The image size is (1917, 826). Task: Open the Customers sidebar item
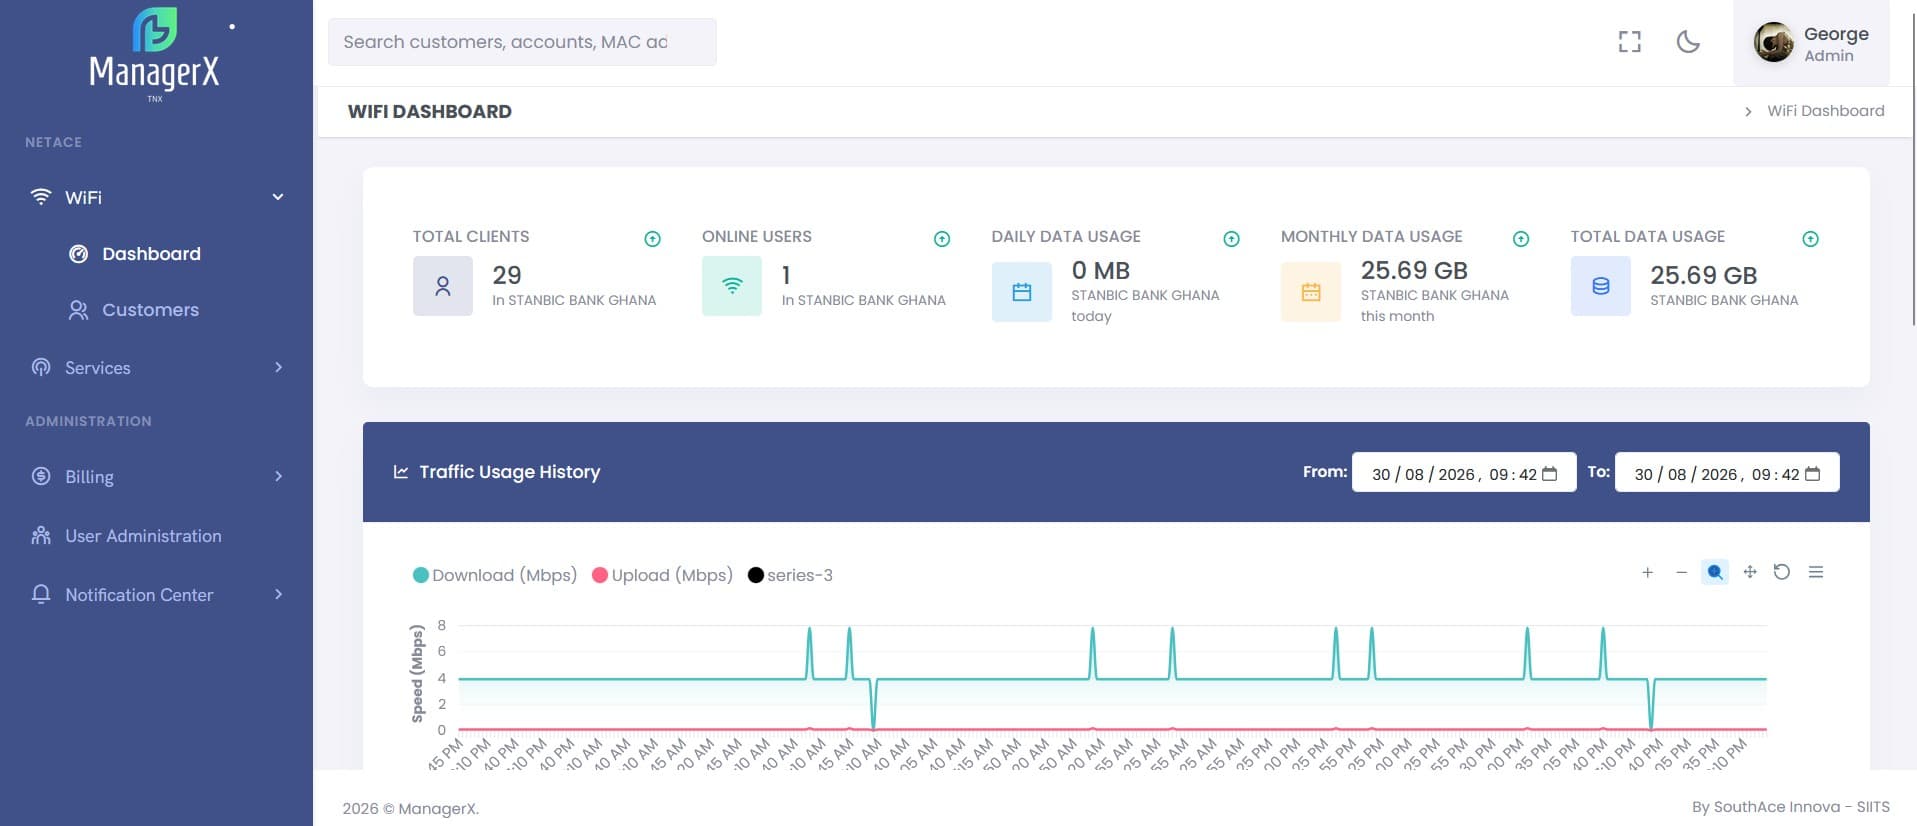(150, 310)
